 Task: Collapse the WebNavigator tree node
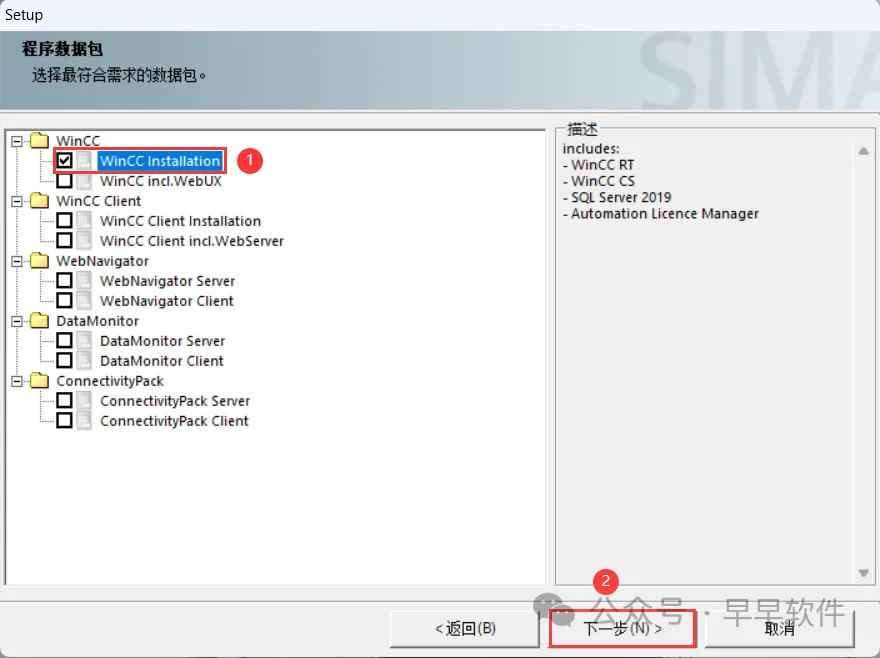coord(17,261)
